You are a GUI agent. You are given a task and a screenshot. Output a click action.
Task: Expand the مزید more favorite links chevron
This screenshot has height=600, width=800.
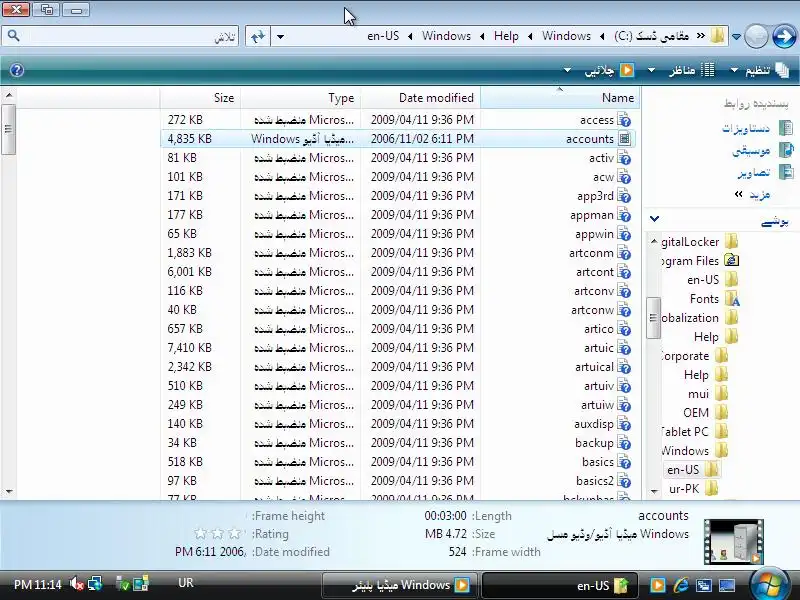[x=738, y=194]
